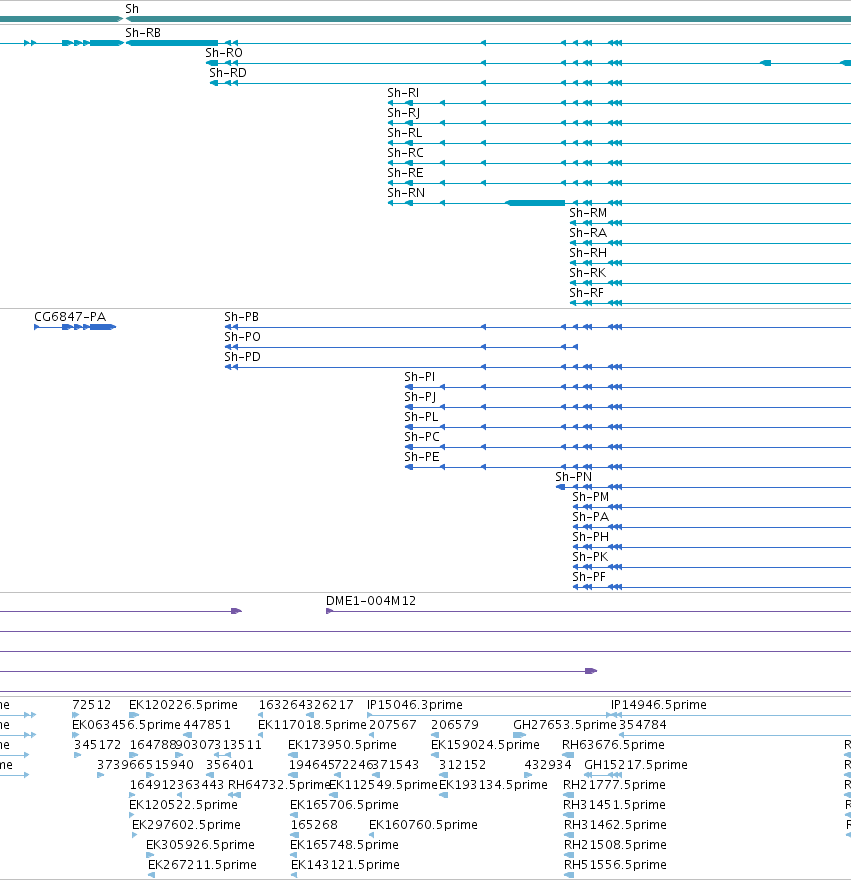851x880 pixels.
Task: Select the Sh-RA transcript label
Action: (x=588, y=233)
